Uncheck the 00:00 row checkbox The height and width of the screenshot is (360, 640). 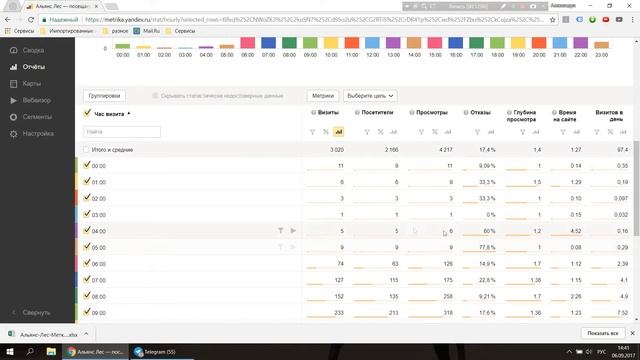[x=87, y=165]
